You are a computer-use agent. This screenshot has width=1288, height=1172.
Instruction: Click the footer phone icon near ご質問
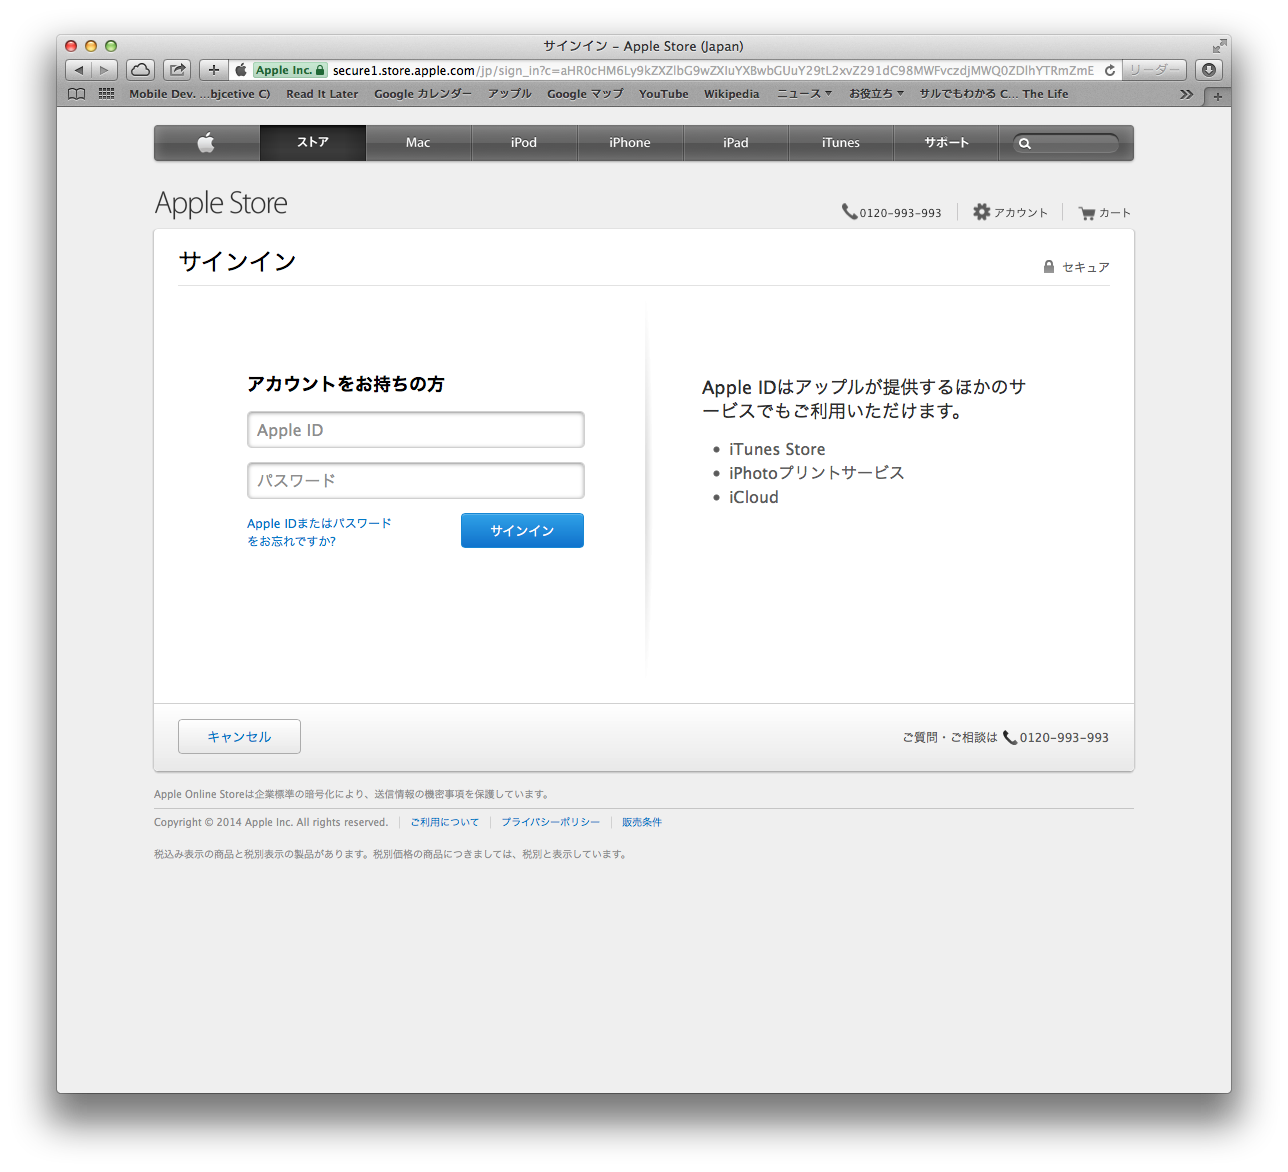tap(1010, 737)
